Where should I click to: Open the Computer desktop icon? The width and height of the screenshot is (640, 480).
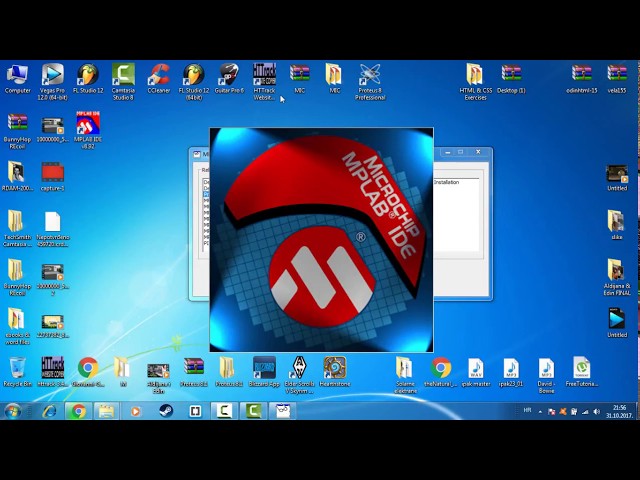pyautogui.click(x=17, y=80)
